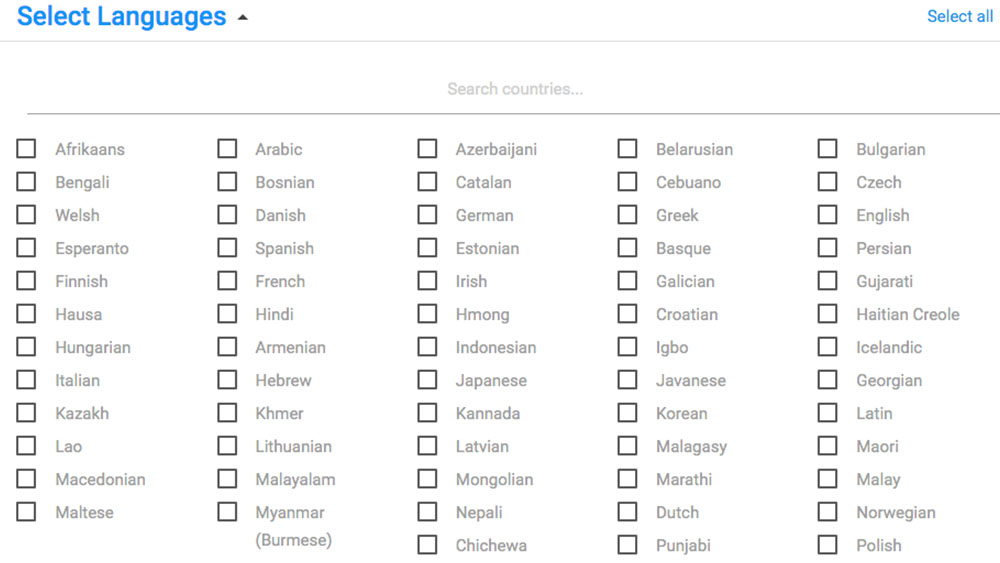The height and width of the screenshot is (563, 1000).
Task: Enable the Punjabi checkbox
Action: pyautogui.click(x=628, y=545)
